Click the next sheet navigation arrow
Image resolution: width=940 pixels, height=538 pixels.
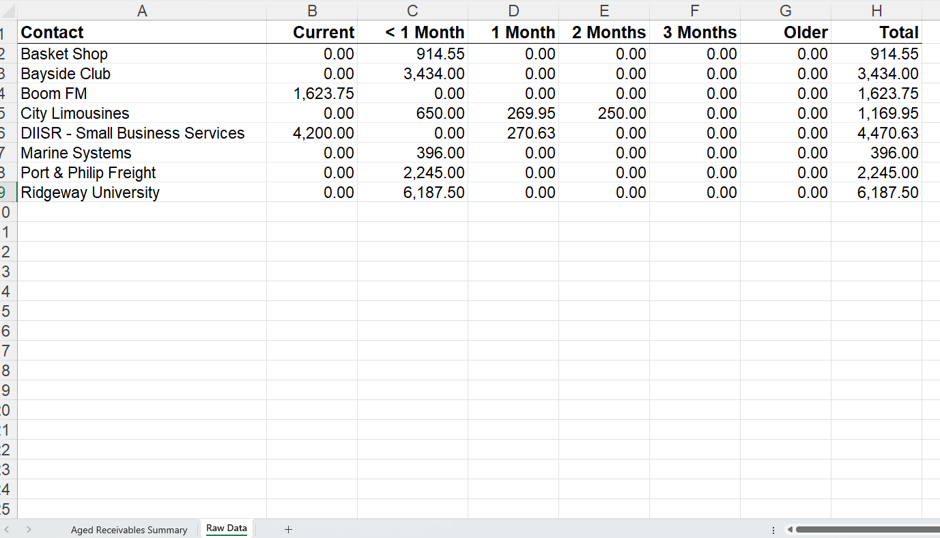28,530
